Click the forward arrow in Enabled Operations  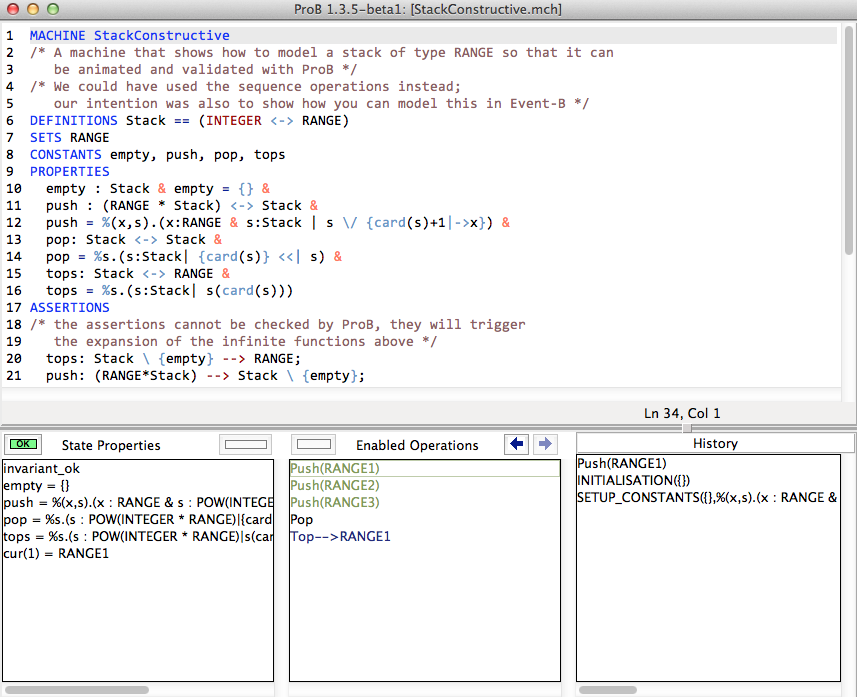(545, 444)
